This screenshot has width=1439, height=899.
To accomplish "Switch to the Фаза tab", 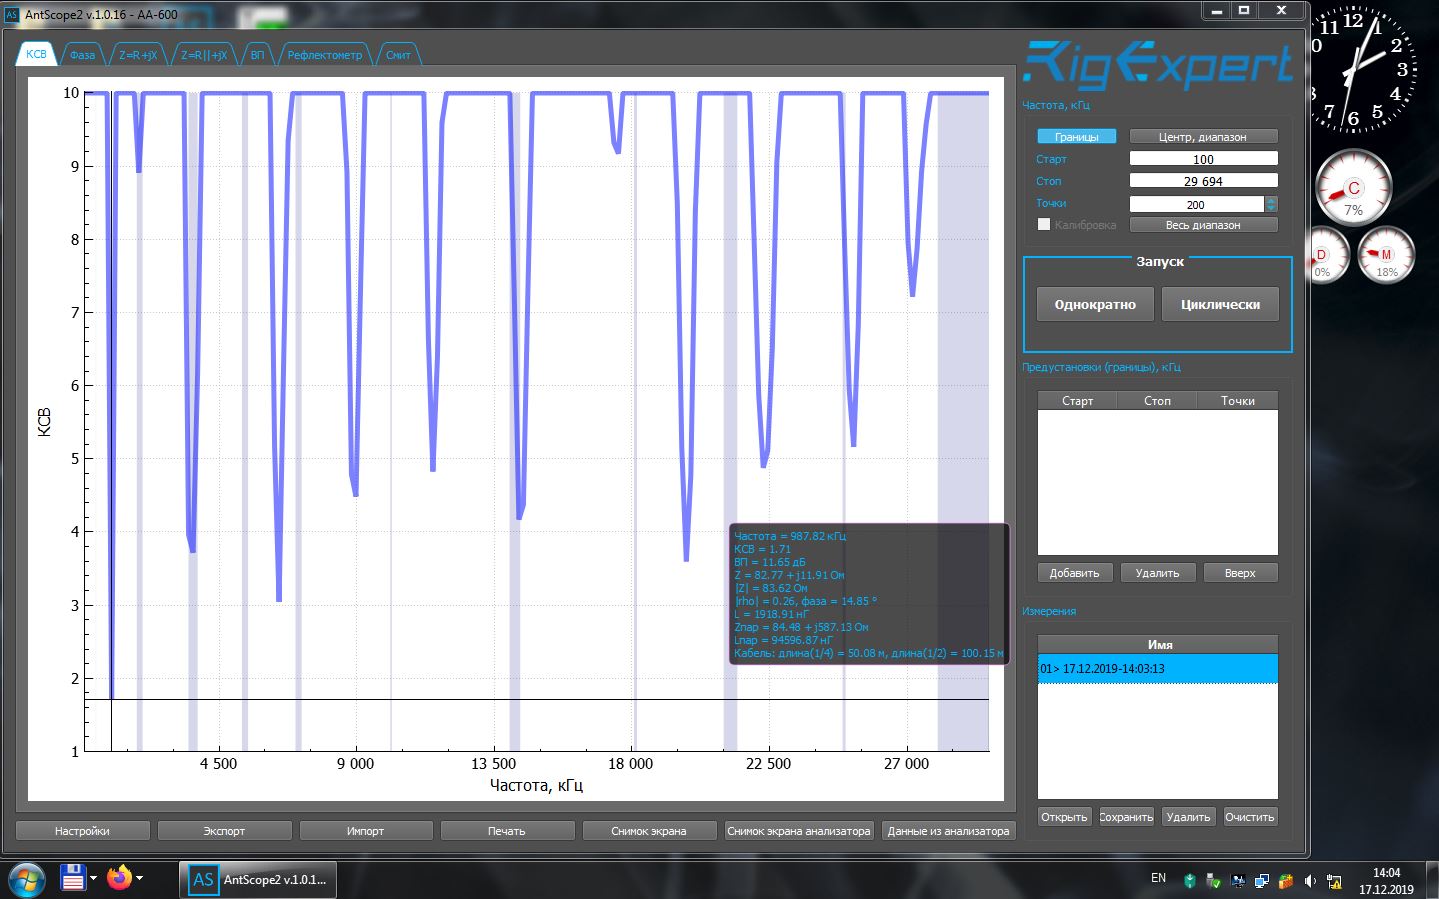I will pyautogui.click(x=82, y=55).
